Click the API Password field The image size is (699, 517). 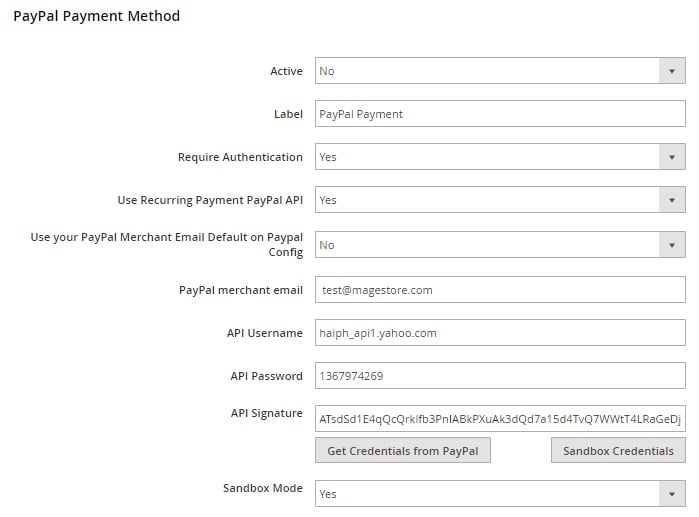coord(500,376)
